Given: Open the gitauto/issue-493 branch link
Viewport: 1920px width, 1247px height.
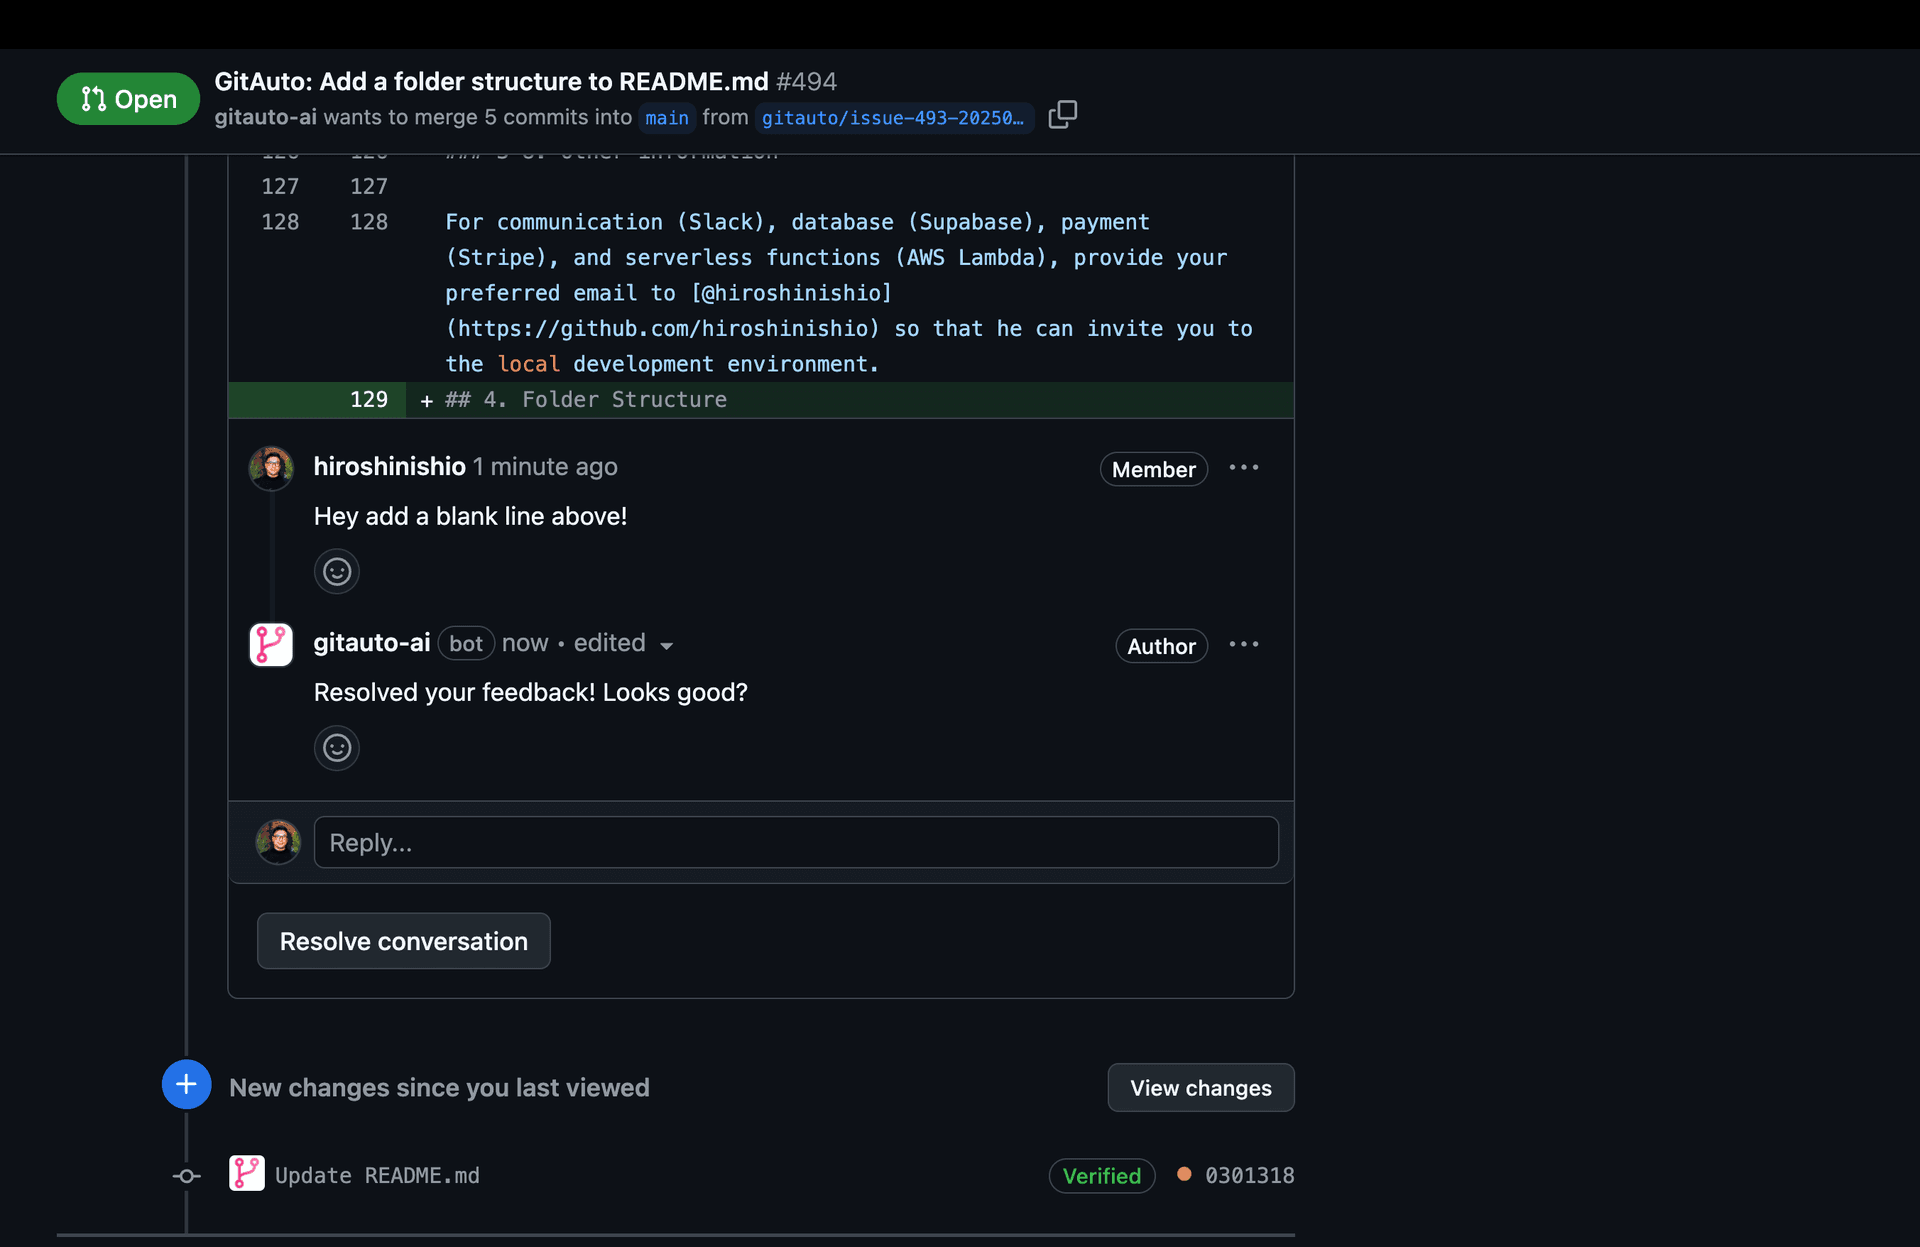Looking at the screenshot, I should (x=893, y=117).
